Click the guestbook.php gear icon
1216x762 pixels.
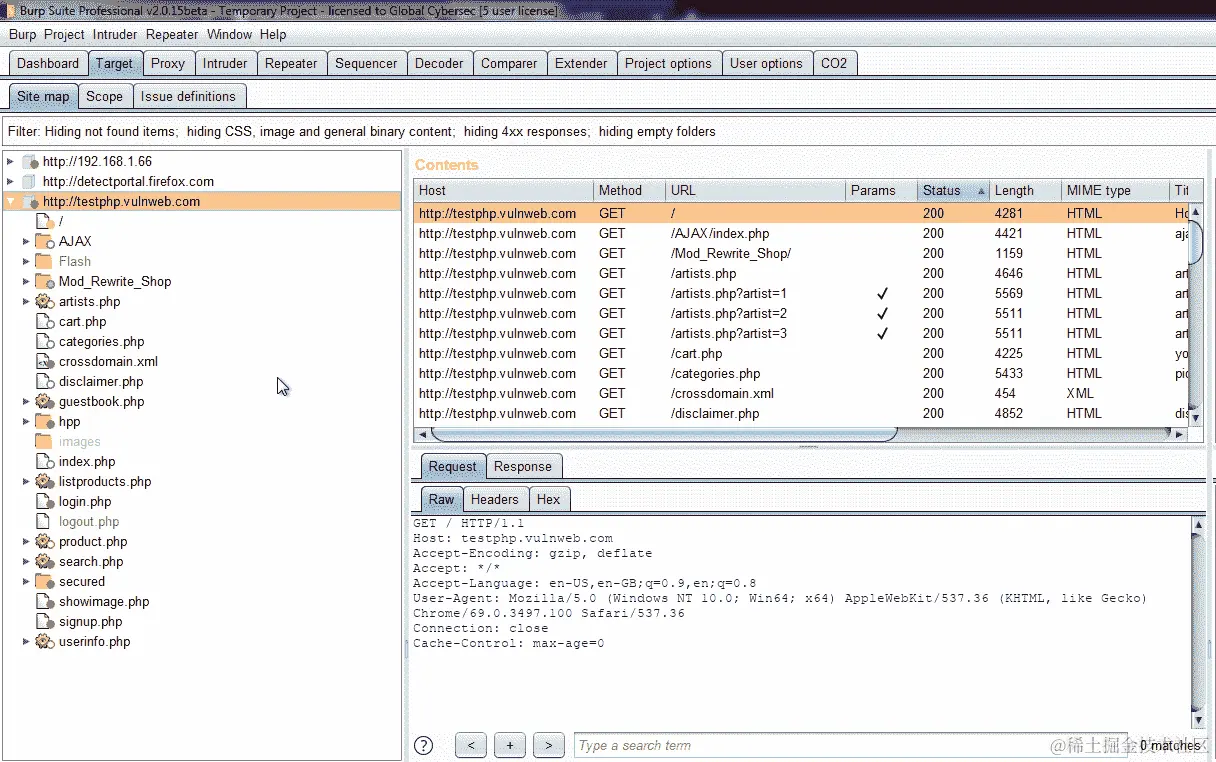(44, 401)
